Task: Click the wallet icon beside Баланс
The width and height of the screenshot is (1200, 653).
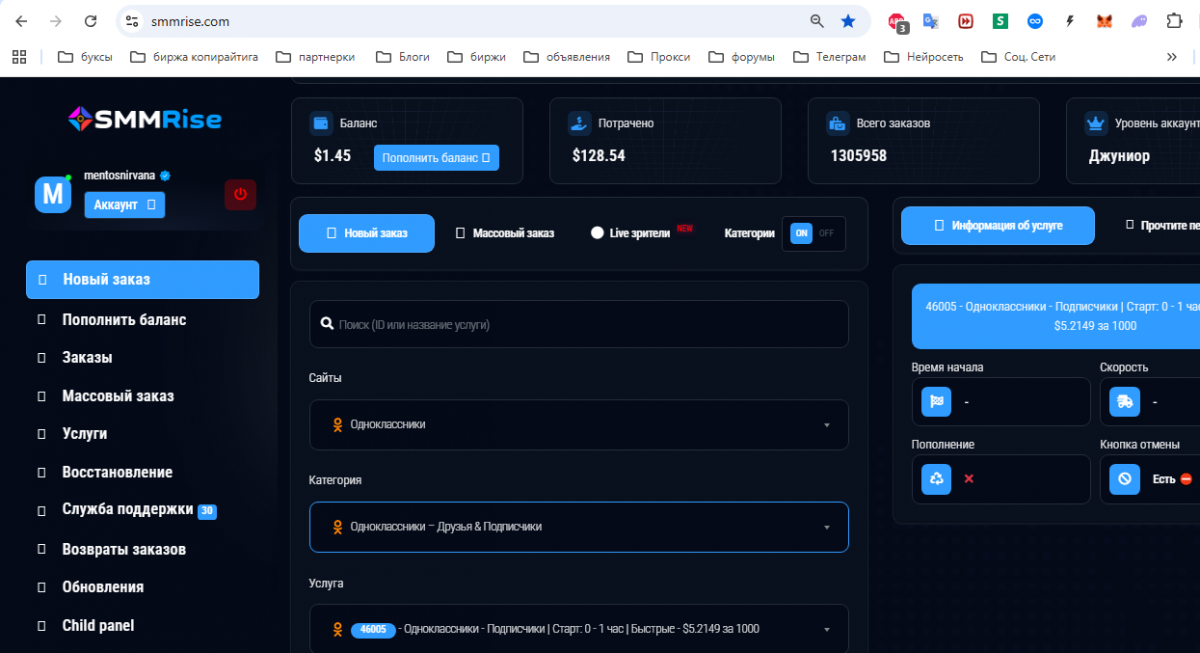Action: [321, 123]
